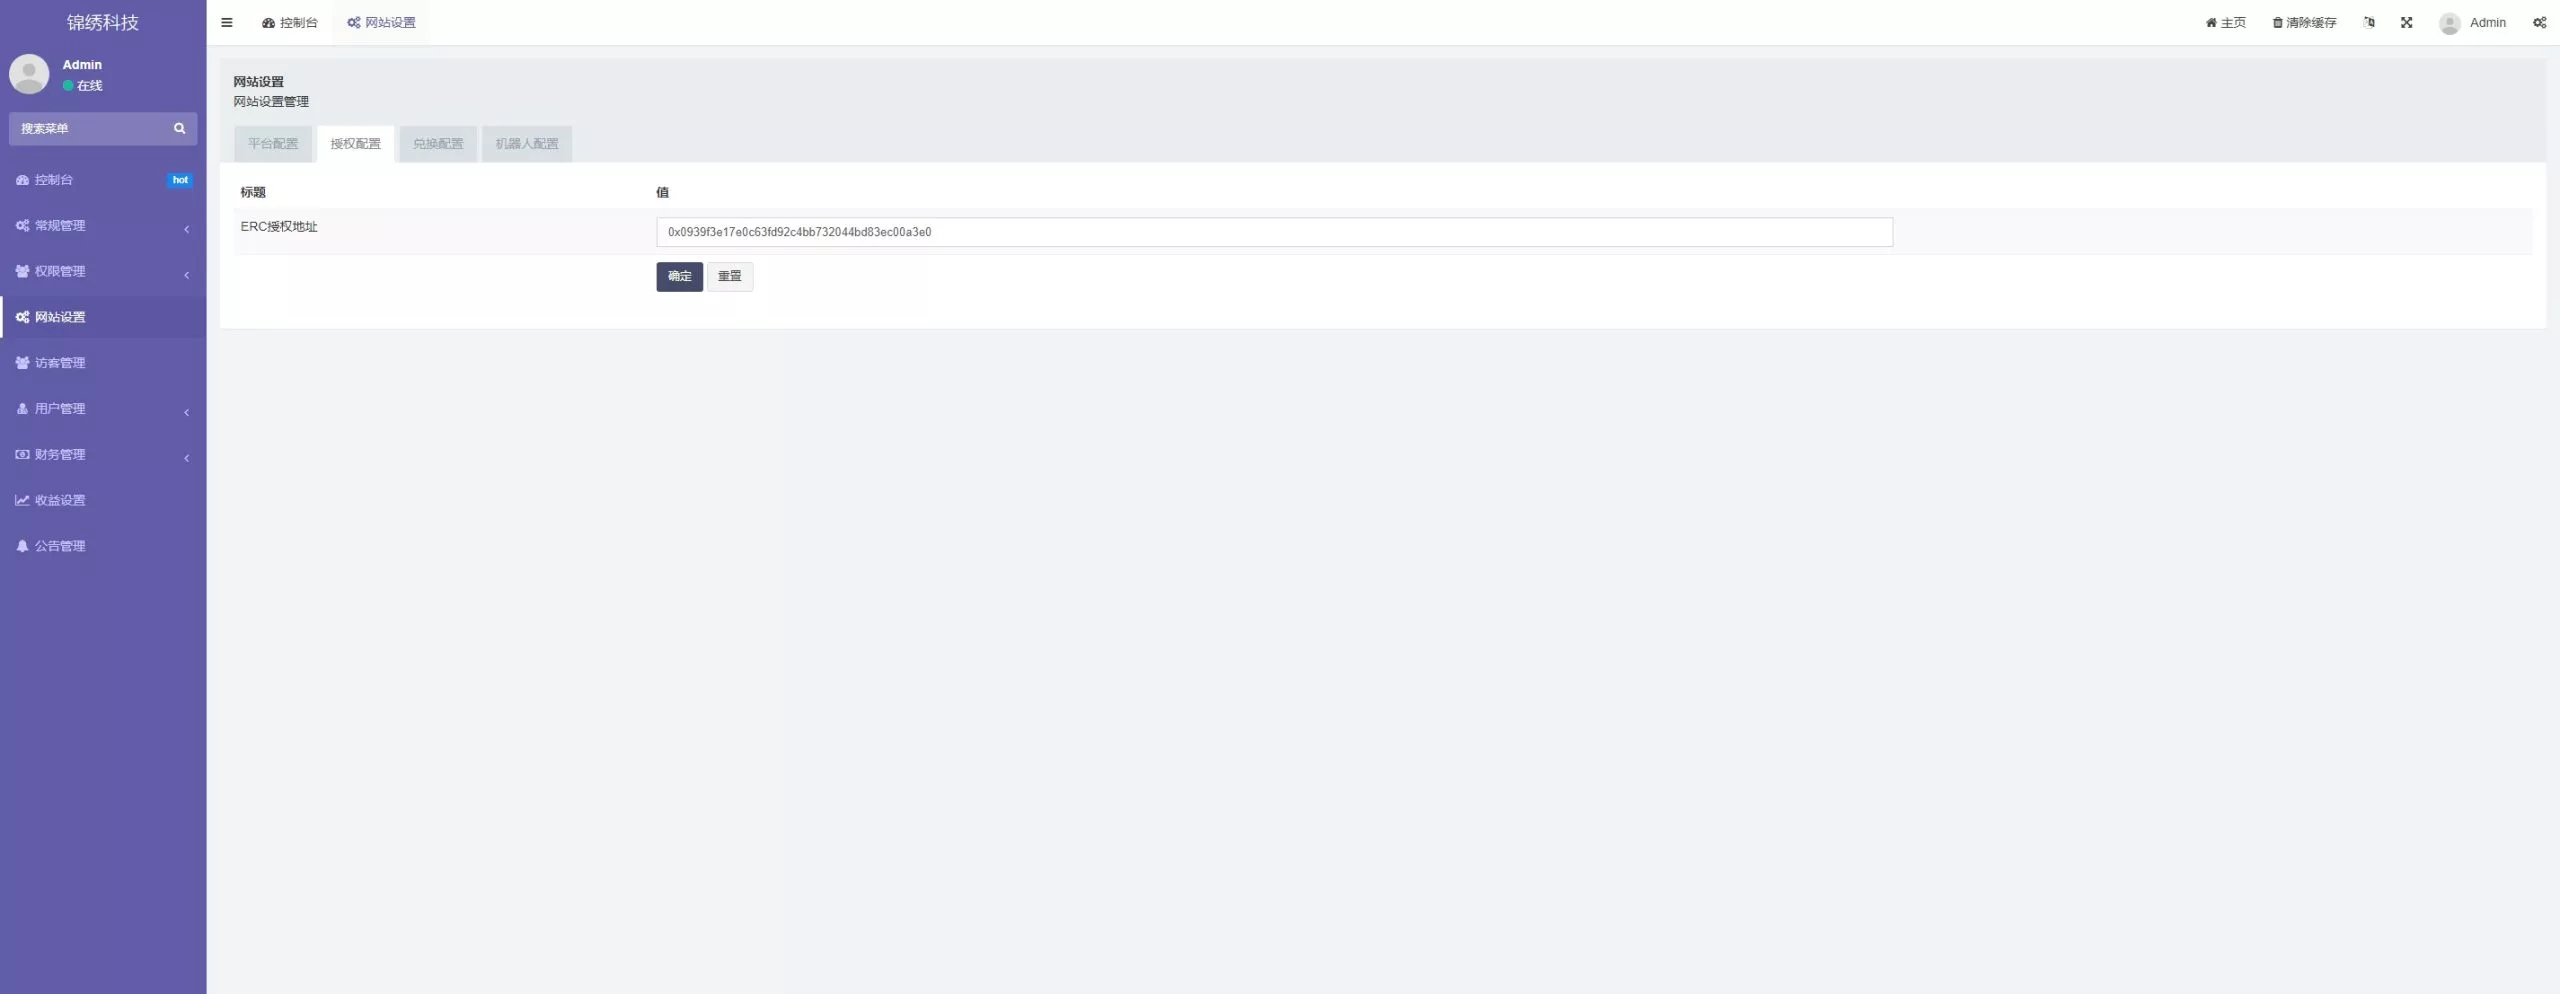Click the ERC授权地址 input field
This screenshot has width=2560, height=994.
[1273, 232]
